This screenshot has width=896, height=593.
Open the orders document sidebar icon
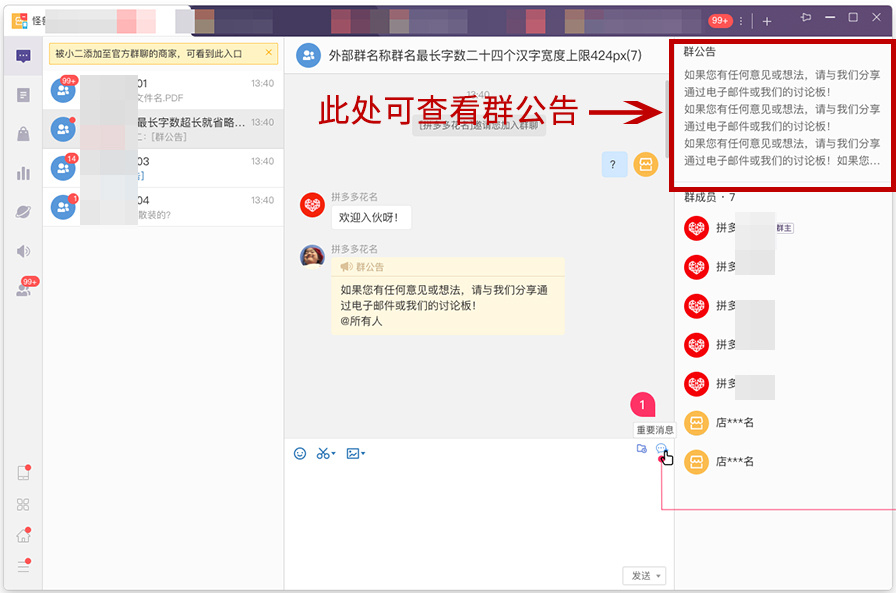coord(23,95)
